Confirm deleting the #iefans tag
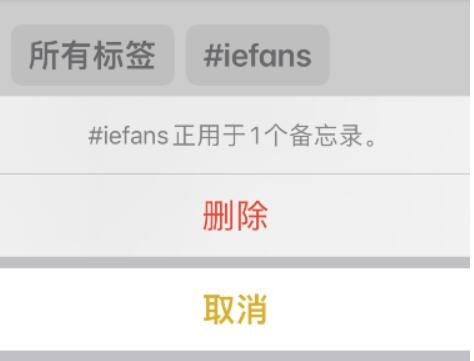 [235, 216]
